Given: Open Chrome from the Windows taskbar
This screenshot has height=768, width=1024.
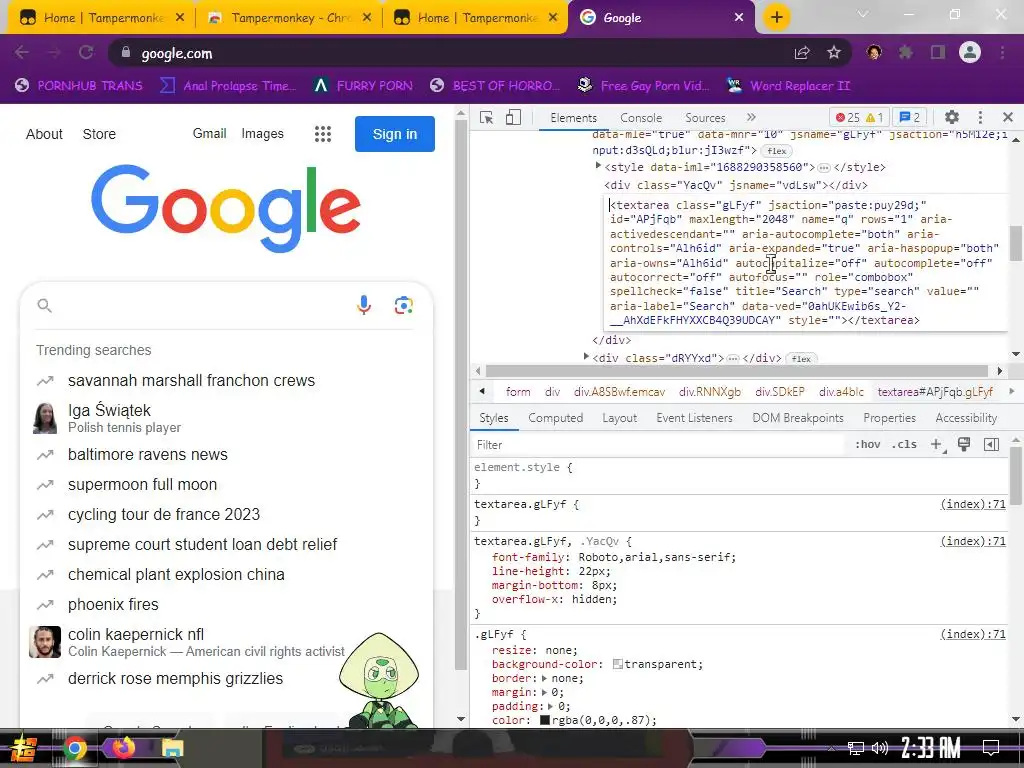Looking at the screenshot, I should coord(74,748).
